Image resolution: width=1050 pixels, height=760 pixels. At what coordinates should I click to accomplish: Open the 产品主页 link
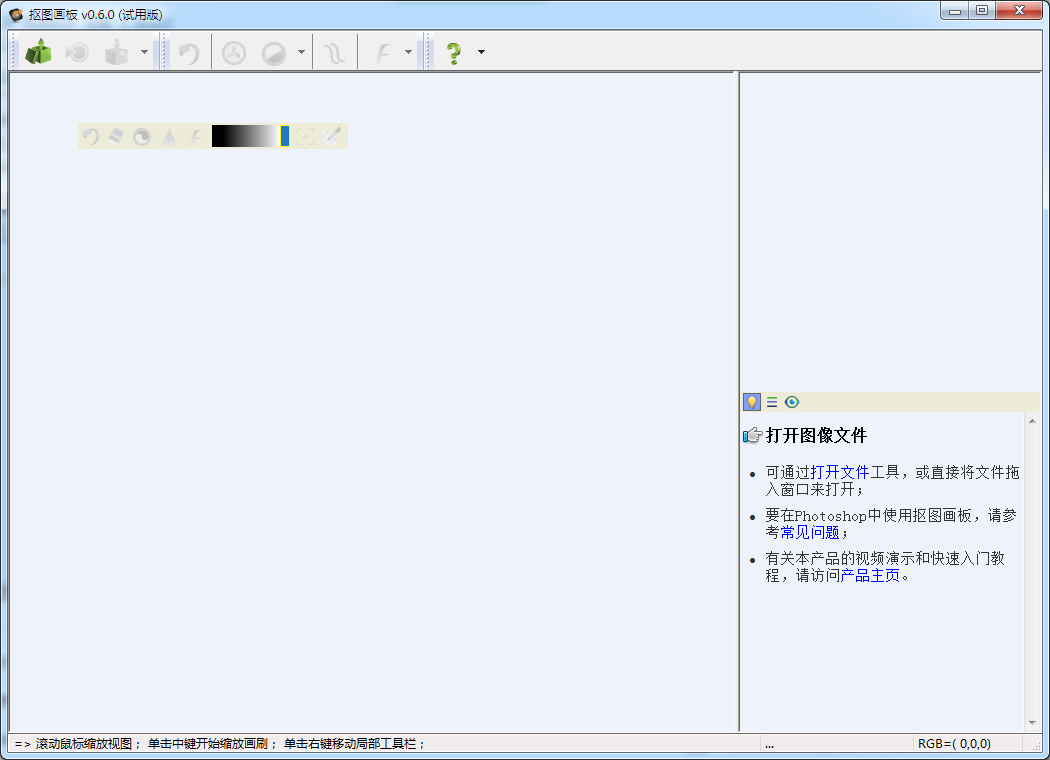click(871, 575)
